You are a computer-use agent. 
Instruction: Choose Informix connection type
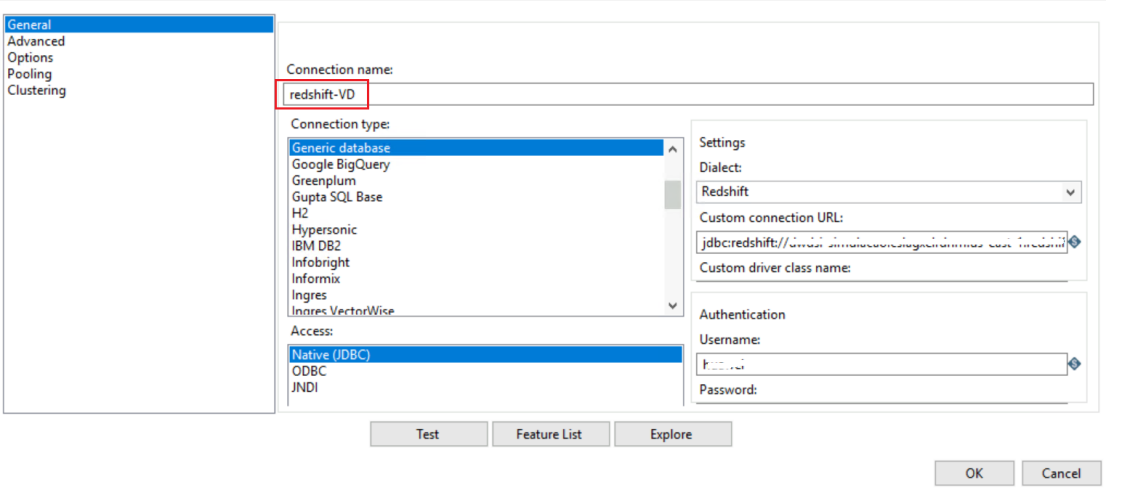click(x=476, y=279)
